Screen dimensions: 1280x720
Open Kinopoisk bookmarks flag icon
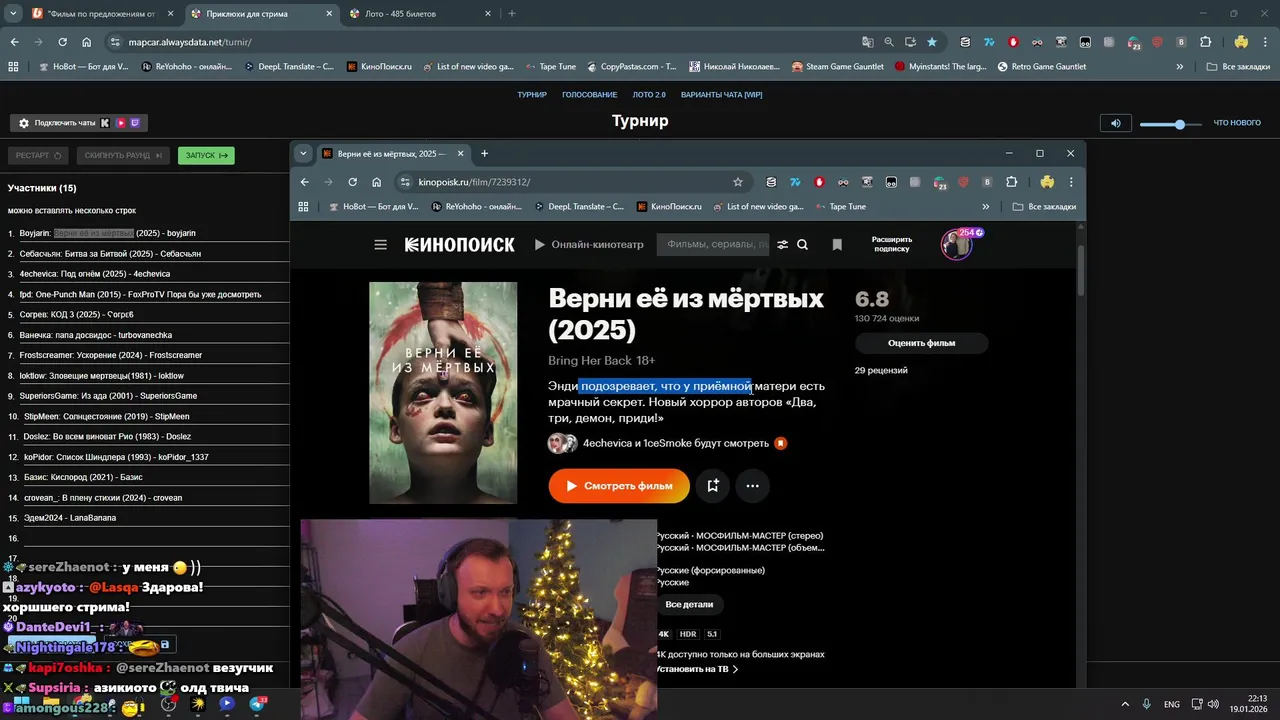837,244
